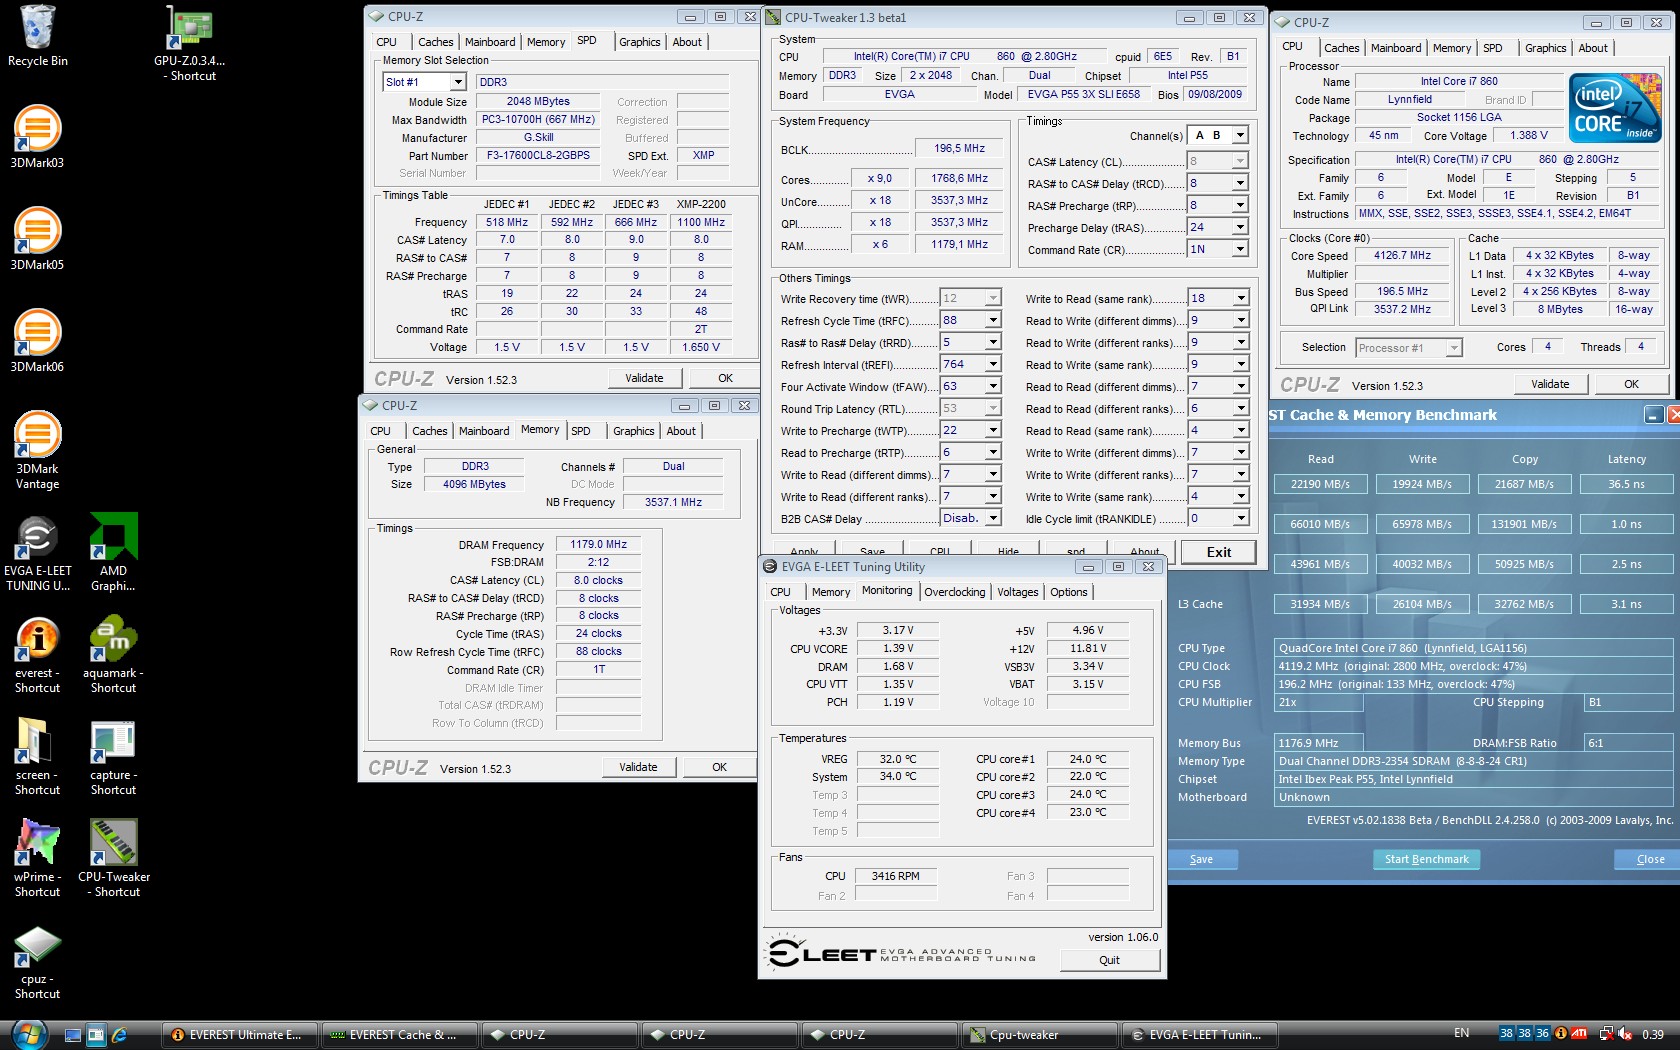
Task: Click the 22190 MB/s memory read result
Action: (x=1320, y=484)
